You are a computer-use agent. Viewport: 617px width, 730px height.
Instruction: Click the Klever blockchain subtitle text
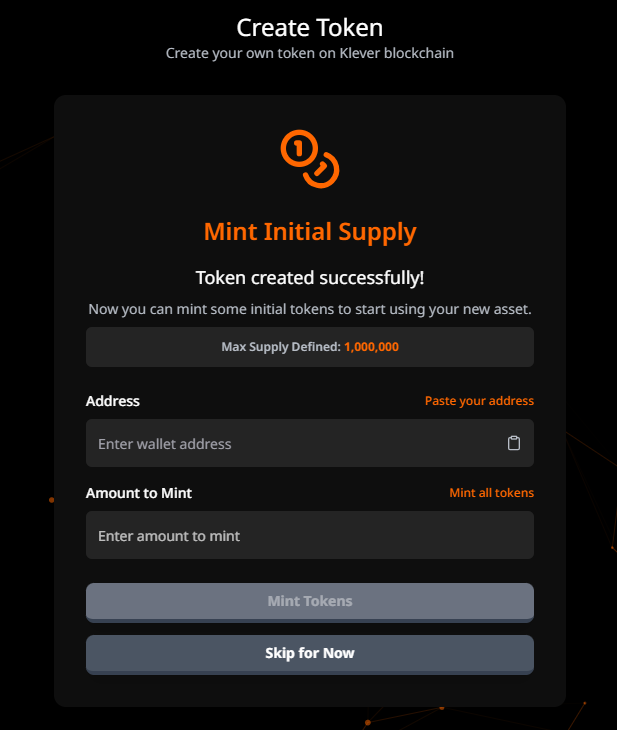tap(309, 53)
